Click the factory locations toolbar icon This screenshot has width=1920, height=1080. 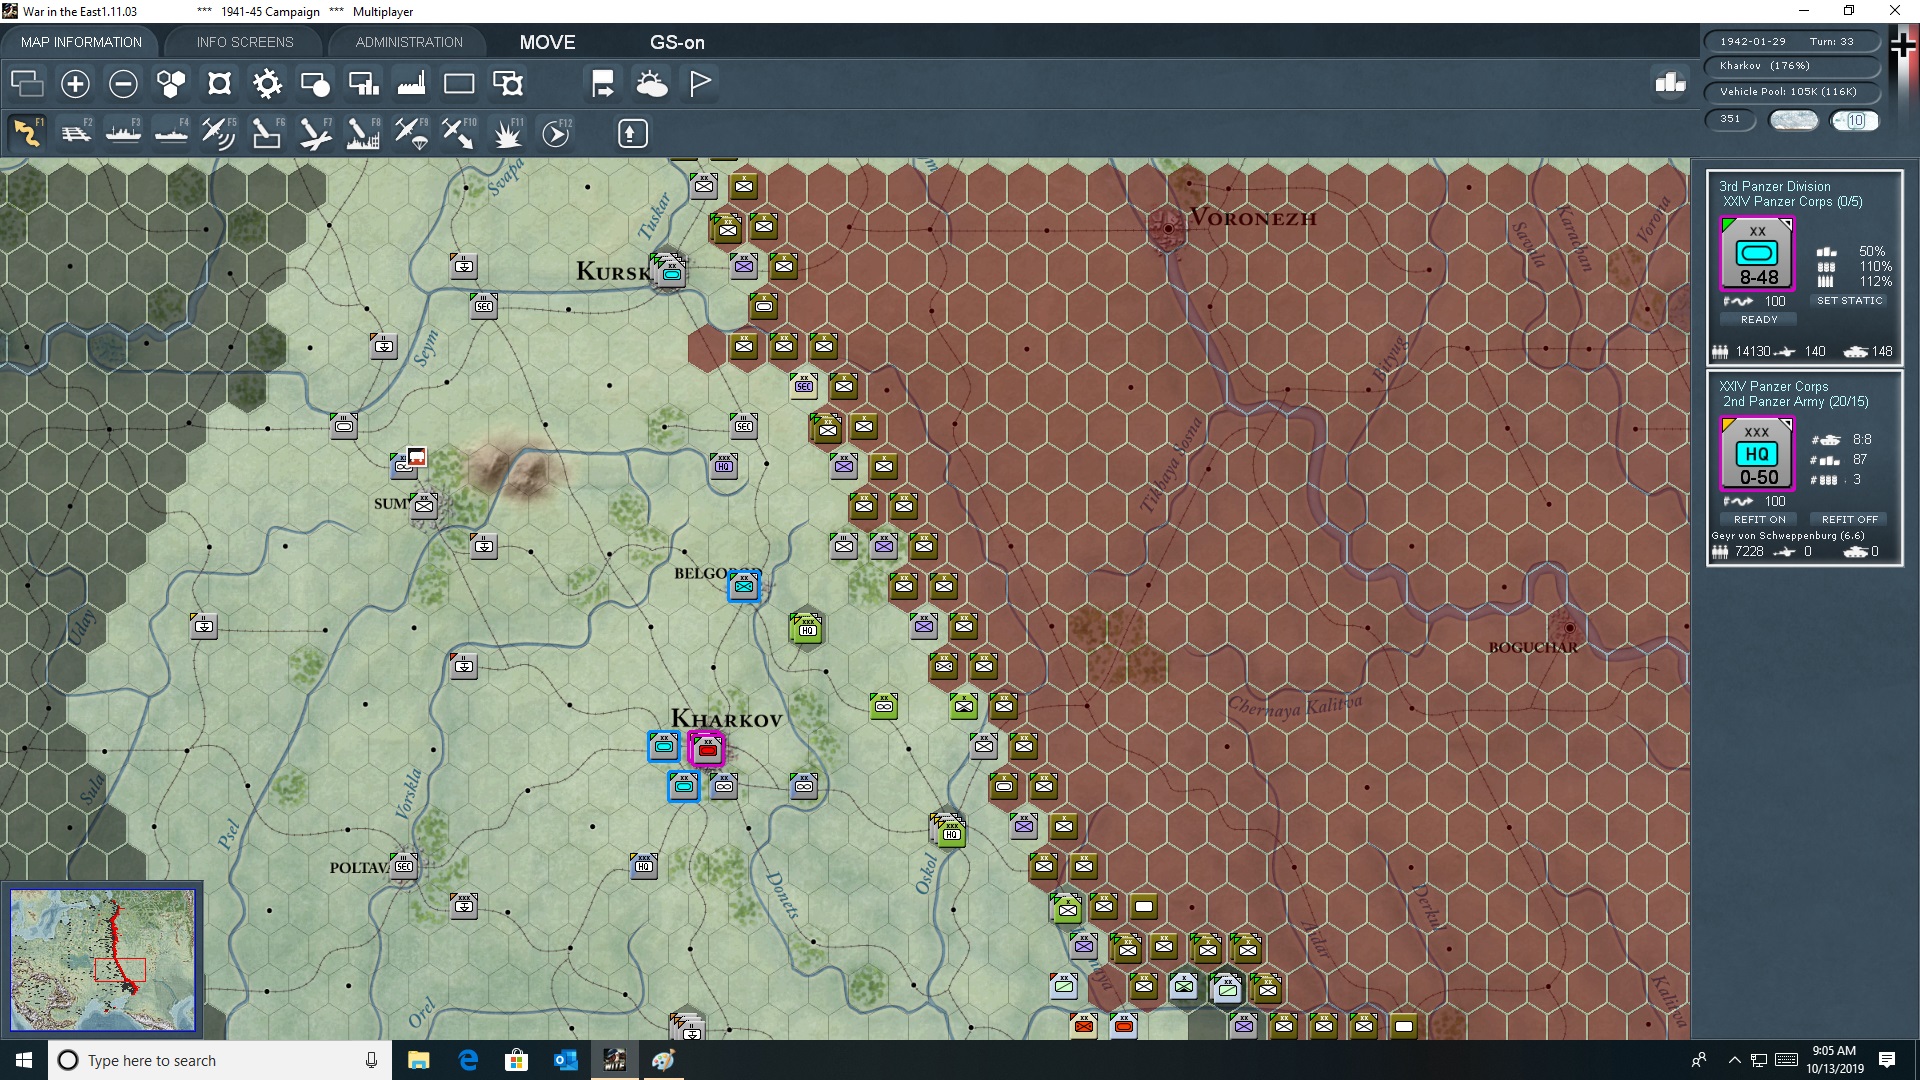[x=411, y=84]
